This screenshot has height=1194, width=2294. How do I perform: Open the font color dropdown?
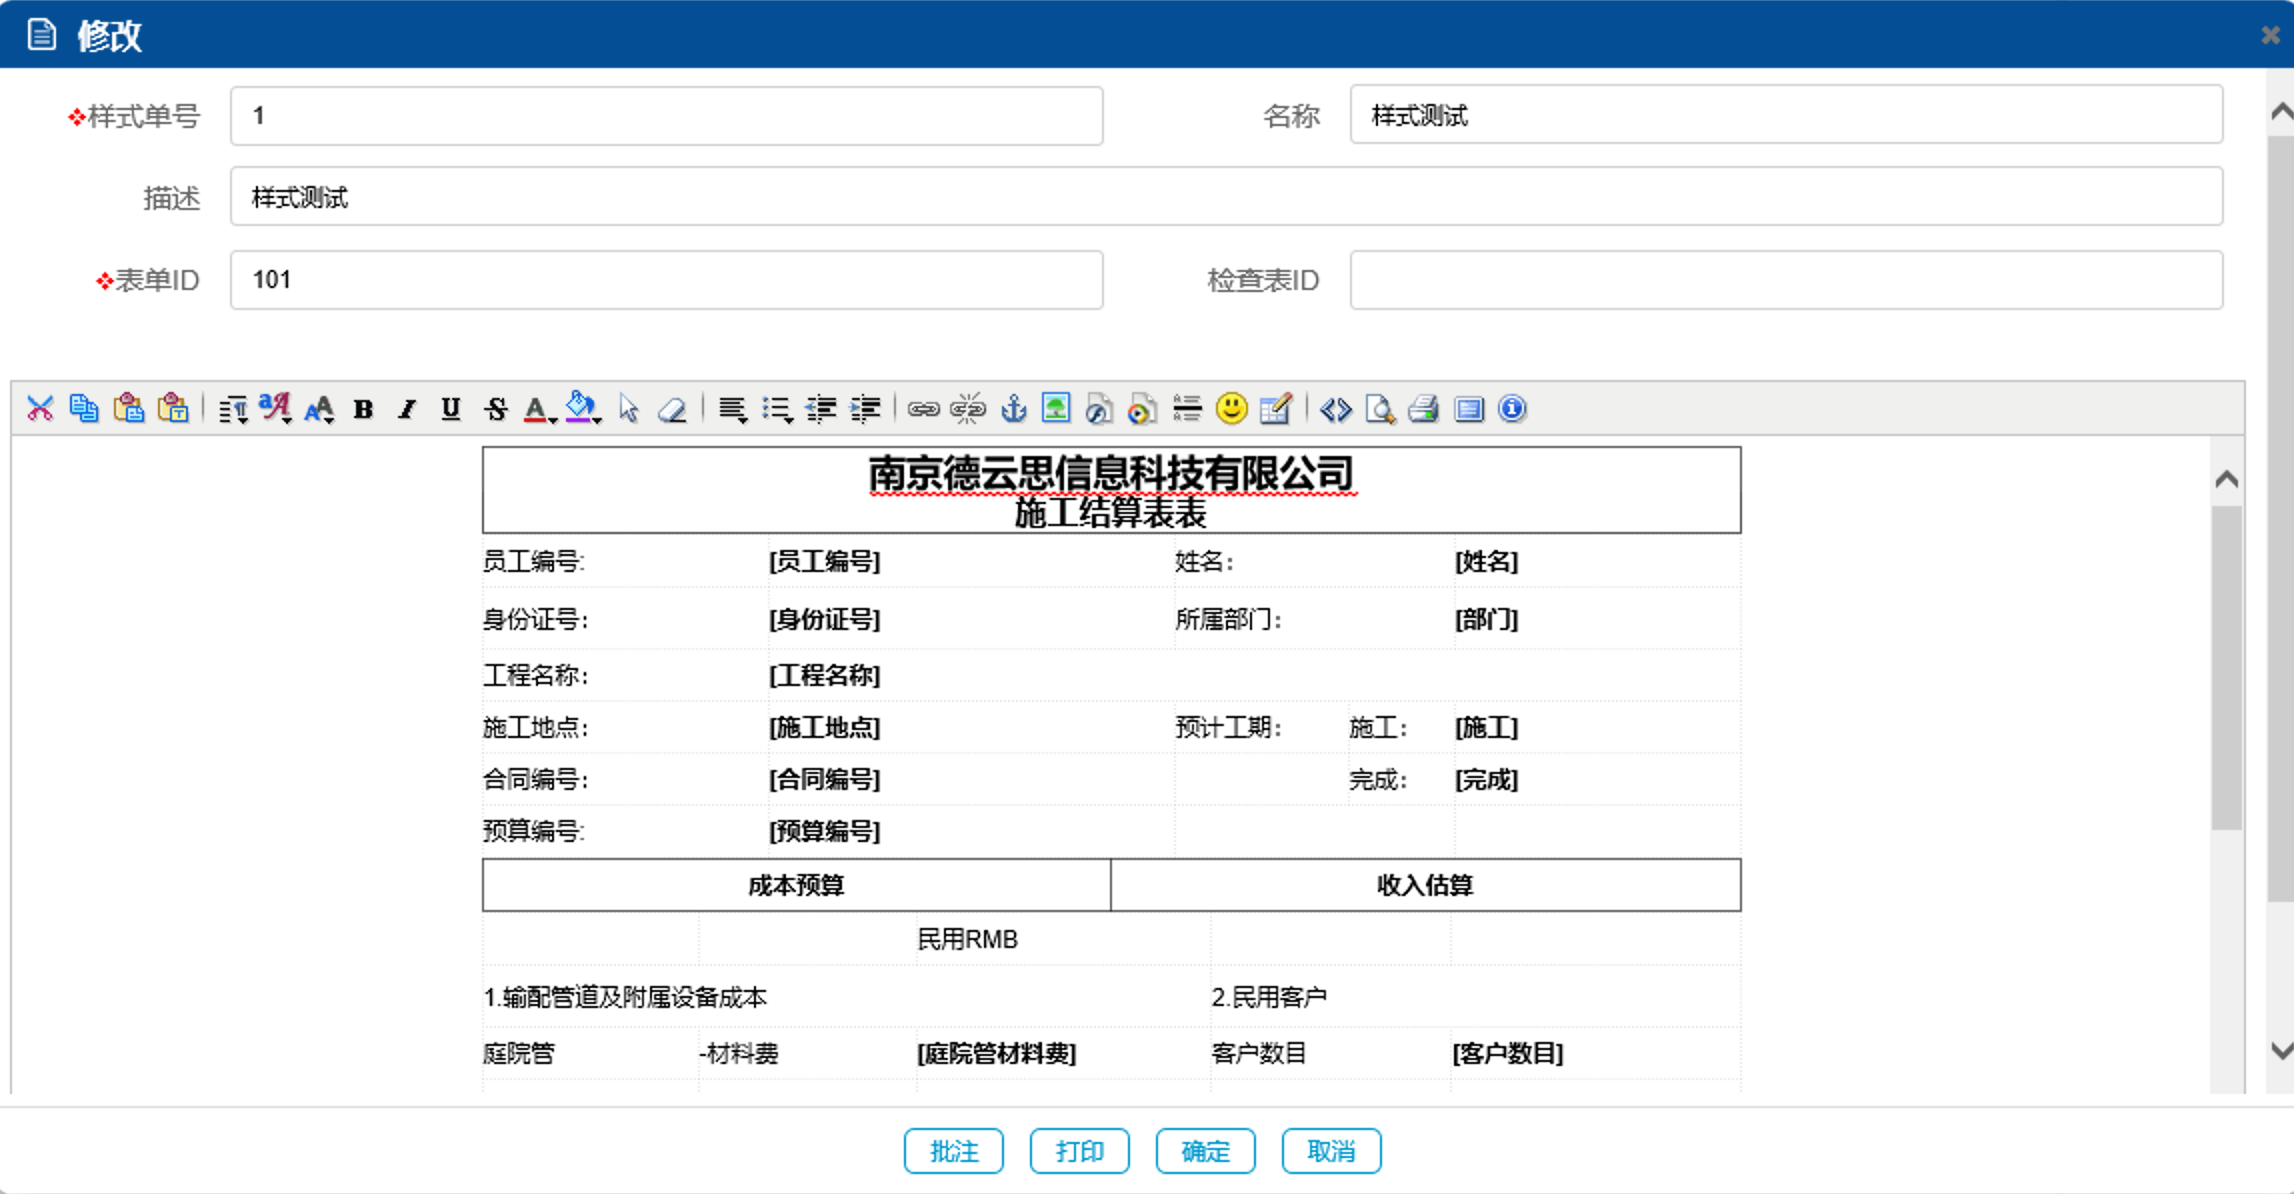coord(540,409)
